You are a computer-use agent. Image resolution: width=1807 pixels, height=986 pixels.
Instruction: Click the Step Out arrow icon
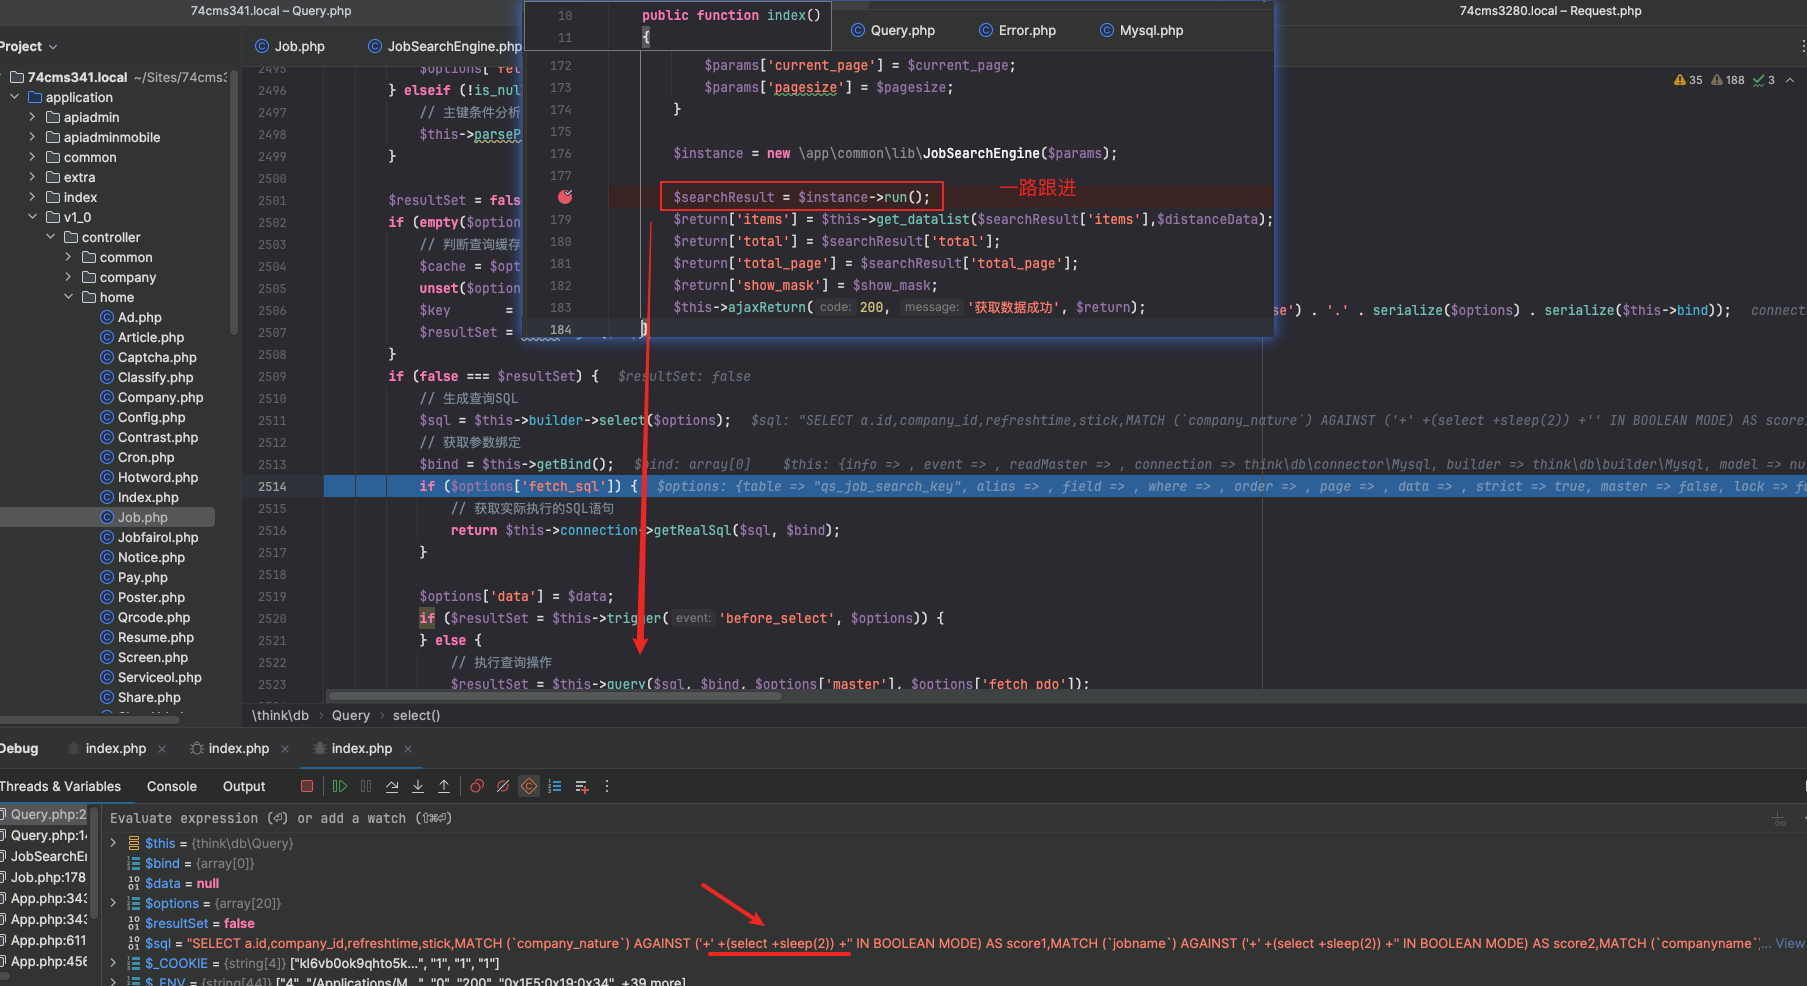pyautogui.click(x=444, y=786)
